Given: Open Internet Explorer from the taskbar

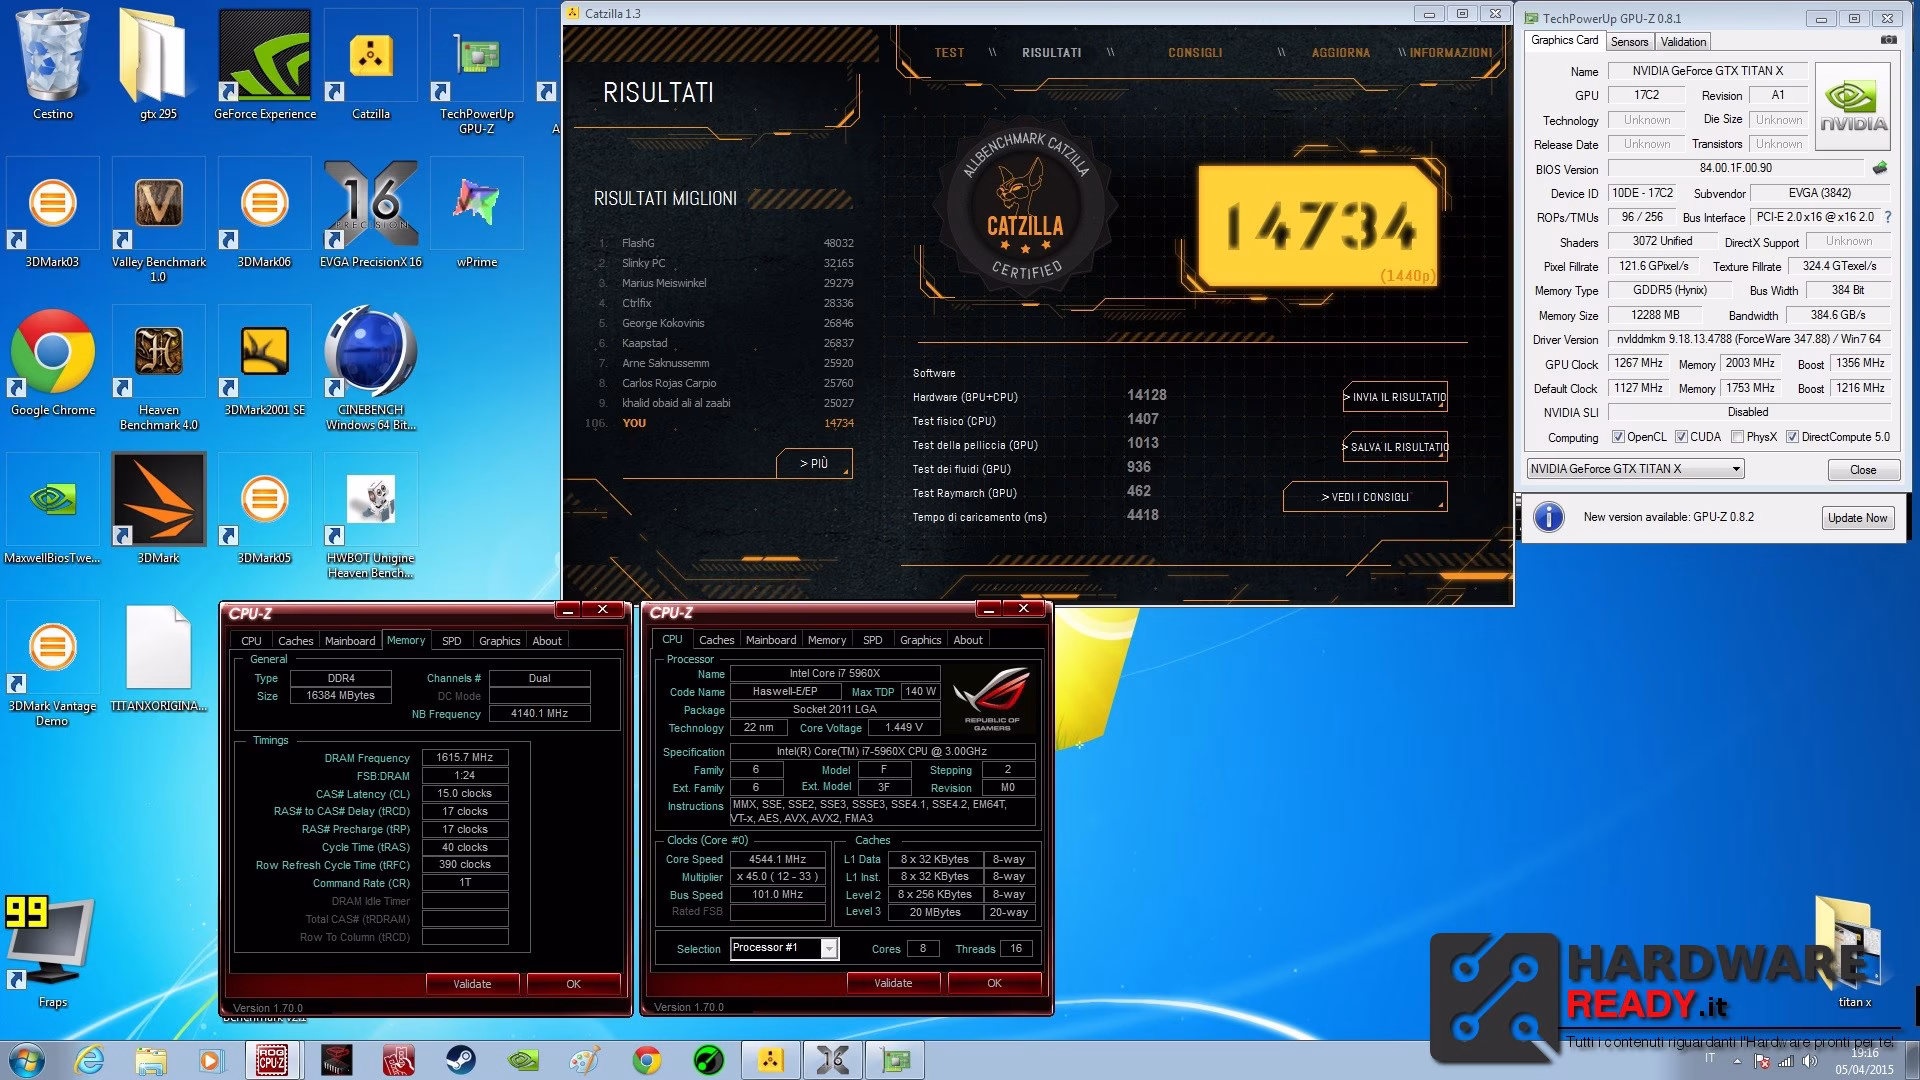Looking at the screenshot, I should click(x=91, y=1060).
